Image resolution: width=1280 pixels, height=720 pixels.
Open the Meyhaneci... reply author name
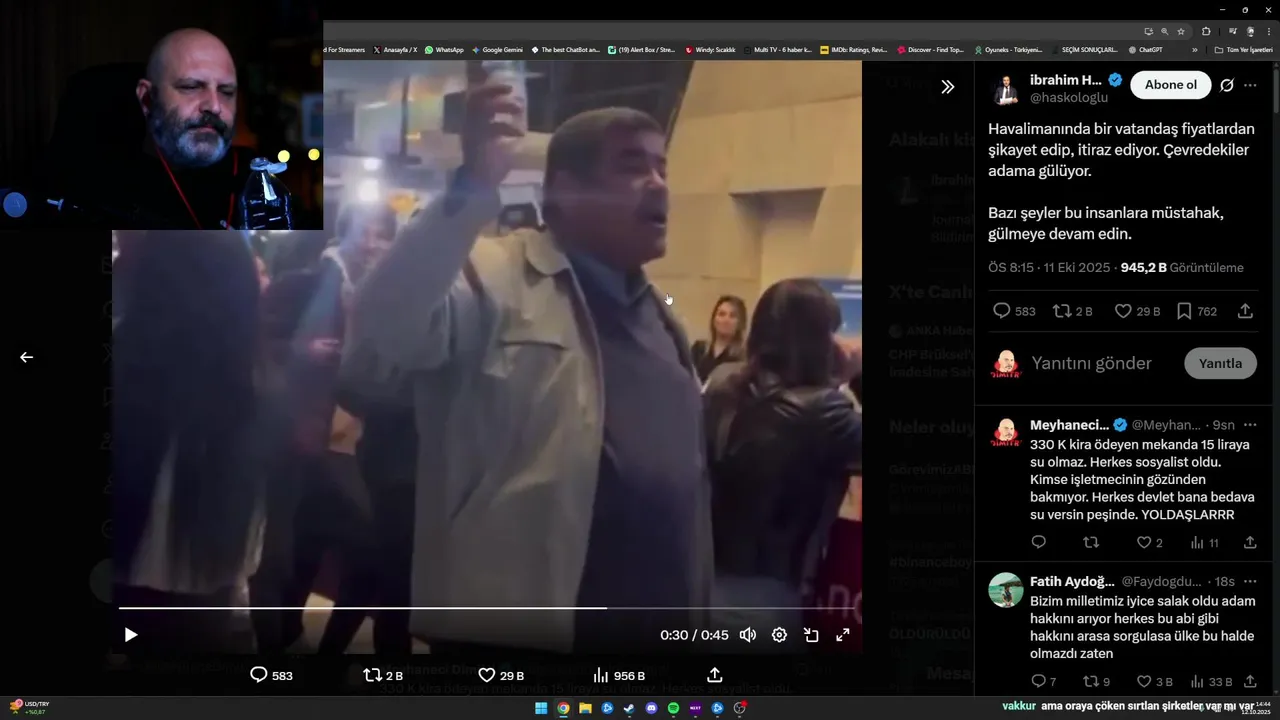pyautogui.click(x=1069, y=425)
